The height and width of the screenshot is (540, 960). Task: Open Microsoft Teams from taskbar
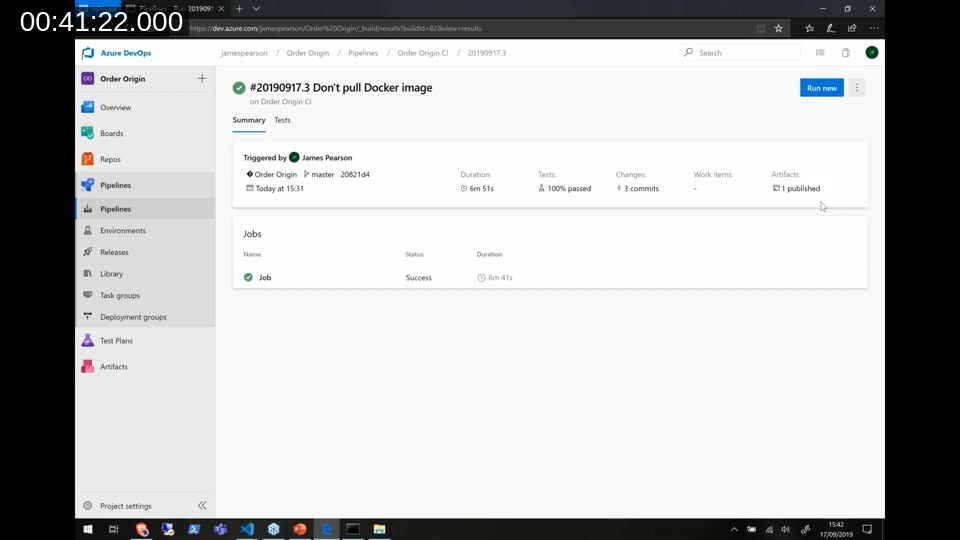(221, 529)
